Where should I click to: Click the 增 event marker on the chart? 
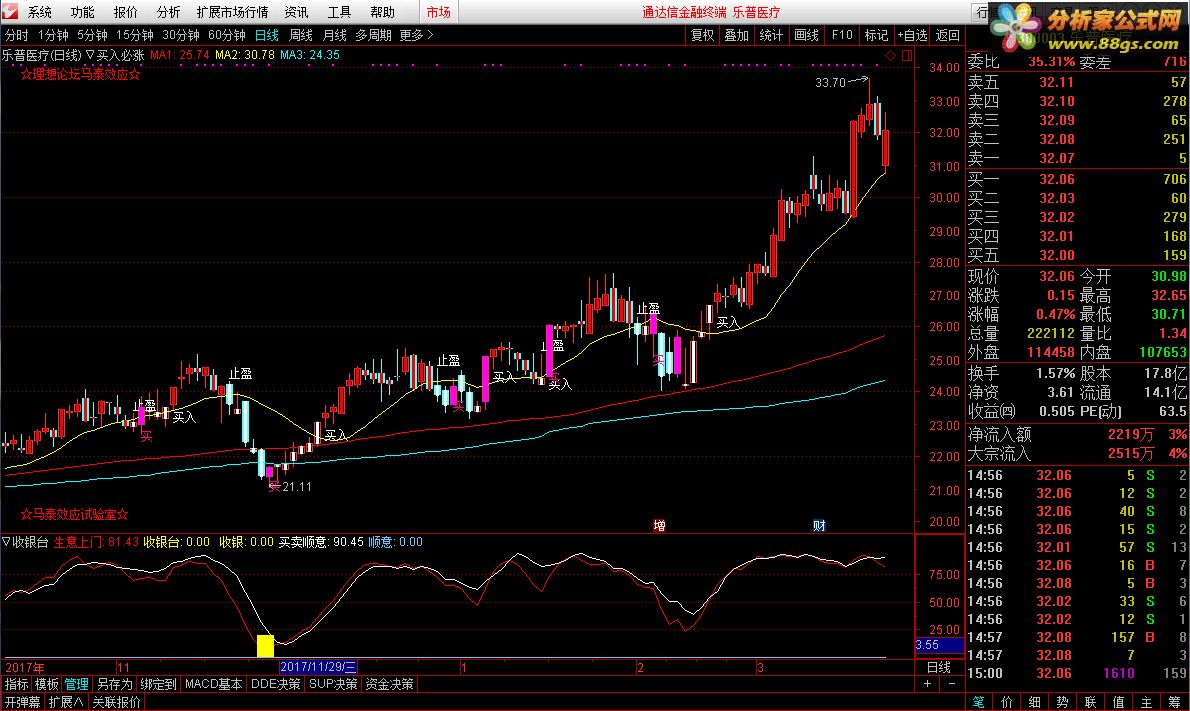pos(660,525)
